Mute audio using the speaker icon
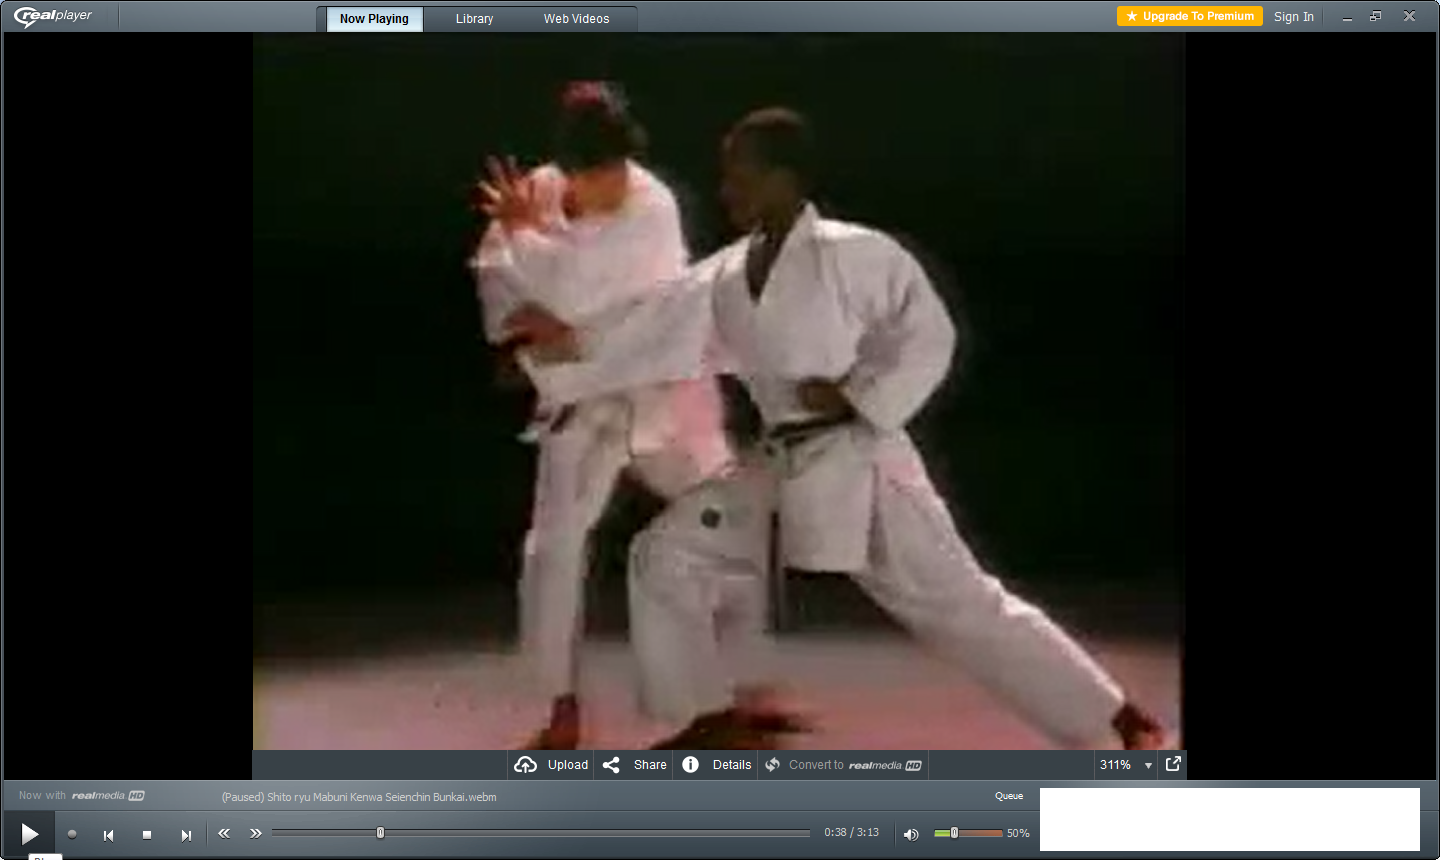This screenshot has width=1440, height=860. (911, 833)
